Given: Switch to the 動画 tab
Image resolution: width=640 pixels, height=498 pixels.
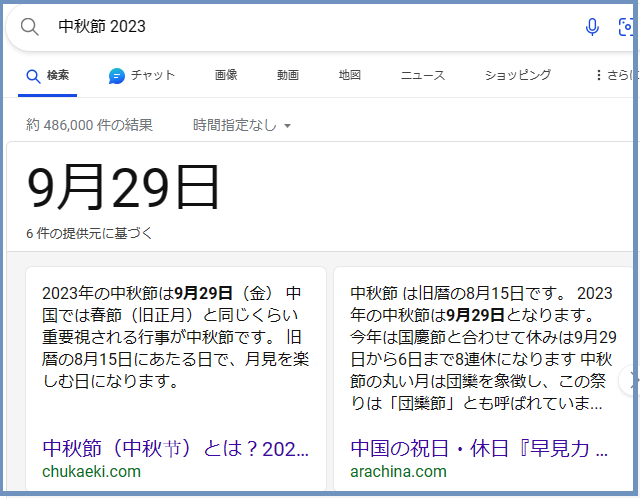Looking at the screenshot, I should tap(288, 75).
